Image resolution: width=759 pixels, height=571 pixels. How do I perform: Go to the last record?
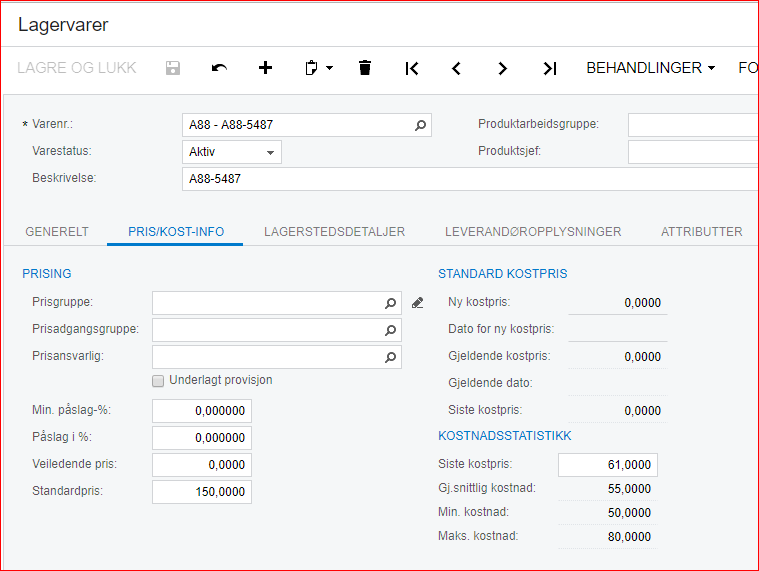point(549,68)
